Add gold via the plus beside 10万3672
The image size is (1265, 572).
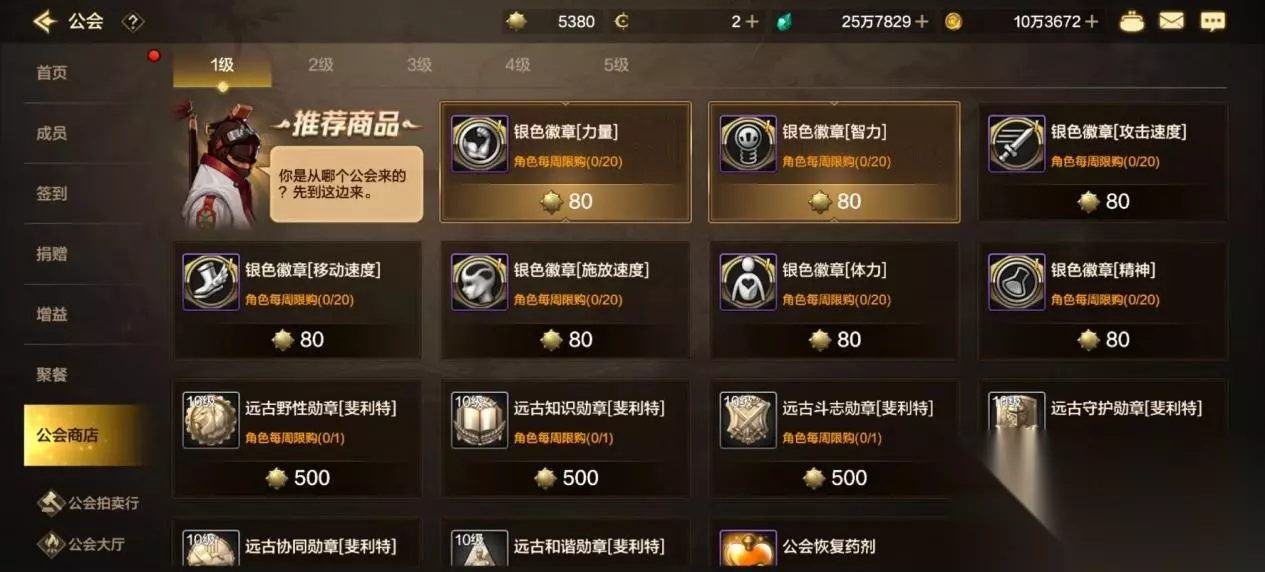pos(1091,21)
